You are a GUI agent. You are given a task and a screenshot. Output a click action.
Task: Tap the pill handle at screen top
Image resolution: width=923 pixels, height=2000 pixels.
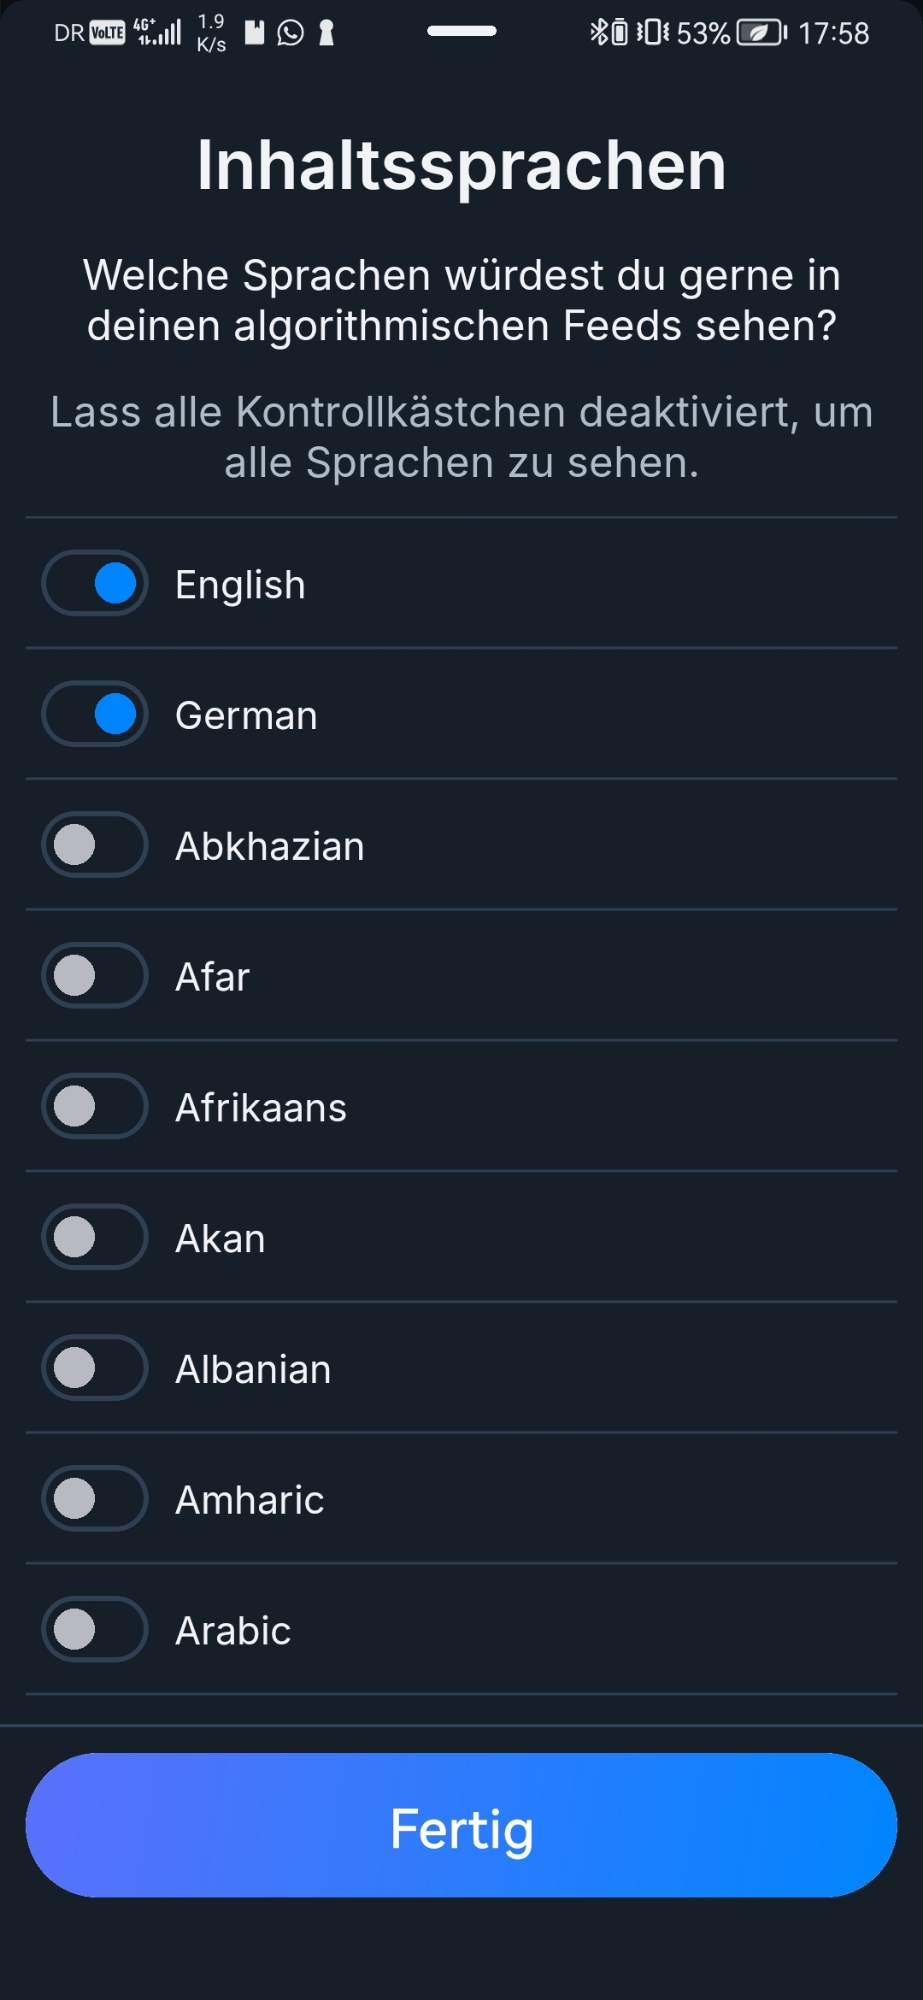[462, 31]
